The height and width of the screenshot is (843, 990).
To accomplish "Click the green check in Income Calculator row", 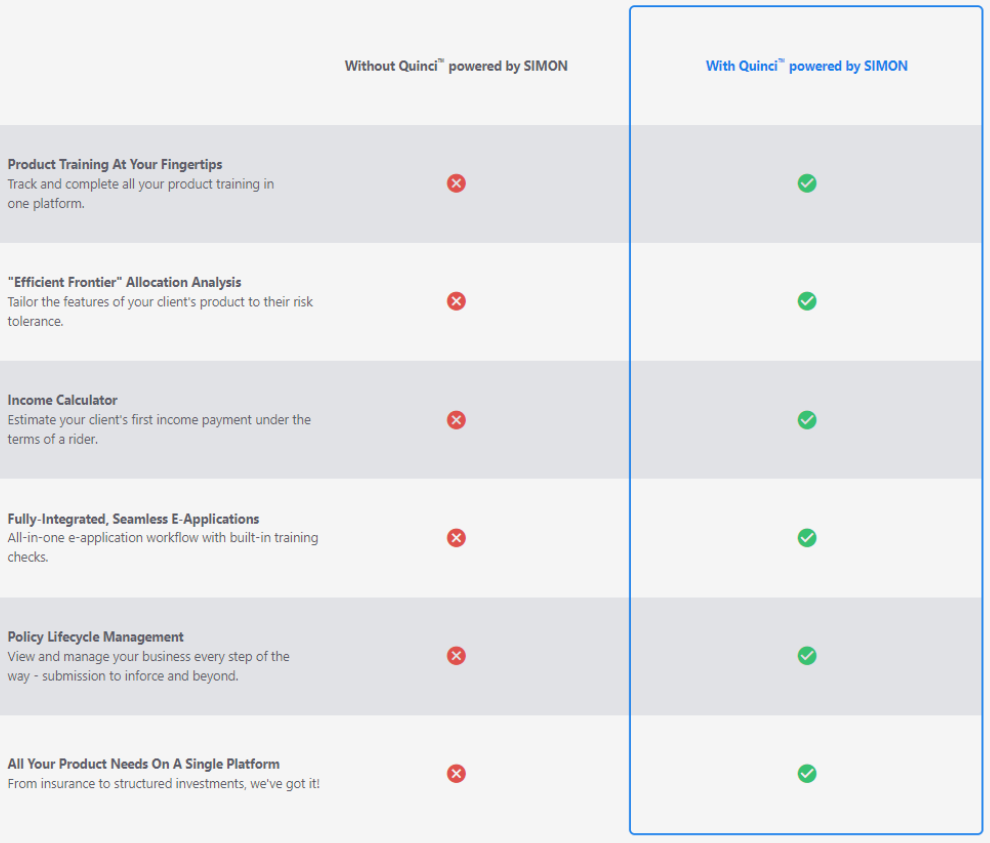I will 806,420.
